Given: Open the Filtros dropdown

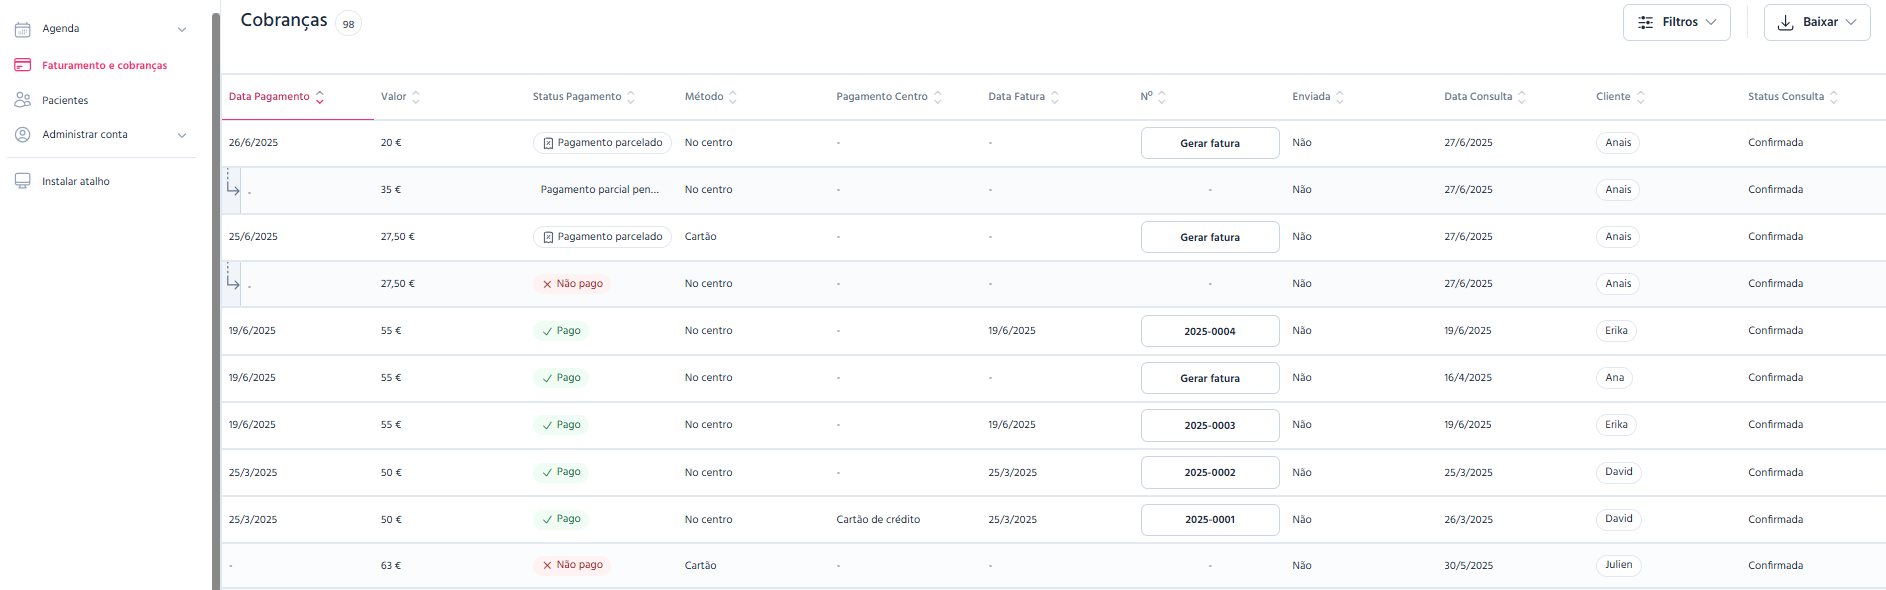Looking at the screenshot, I should [x=1676, y=22].
